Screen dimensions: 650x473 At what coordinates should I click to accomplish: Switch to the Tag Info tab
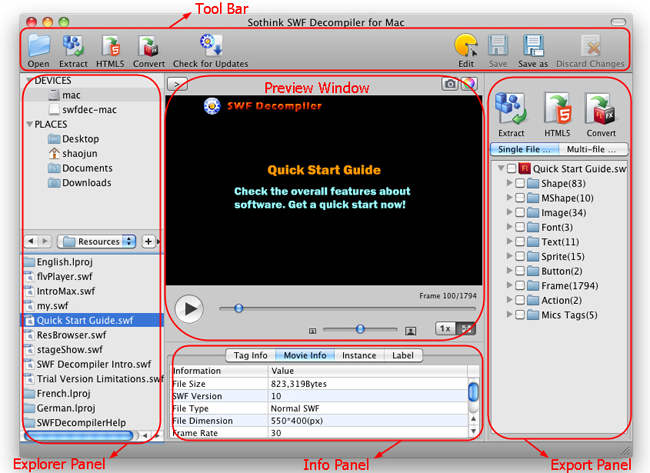click(250, 355)
